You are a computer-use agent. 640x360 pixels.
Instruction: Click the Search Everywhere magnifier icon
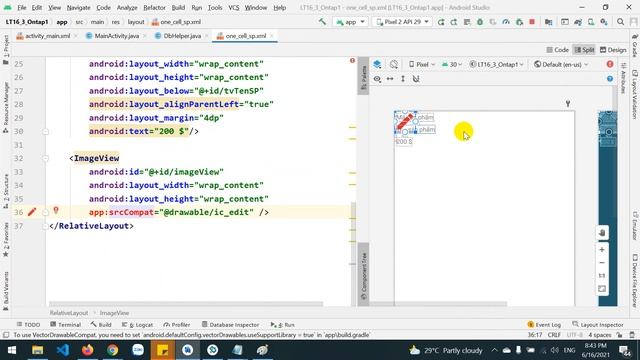pos(620,22)
